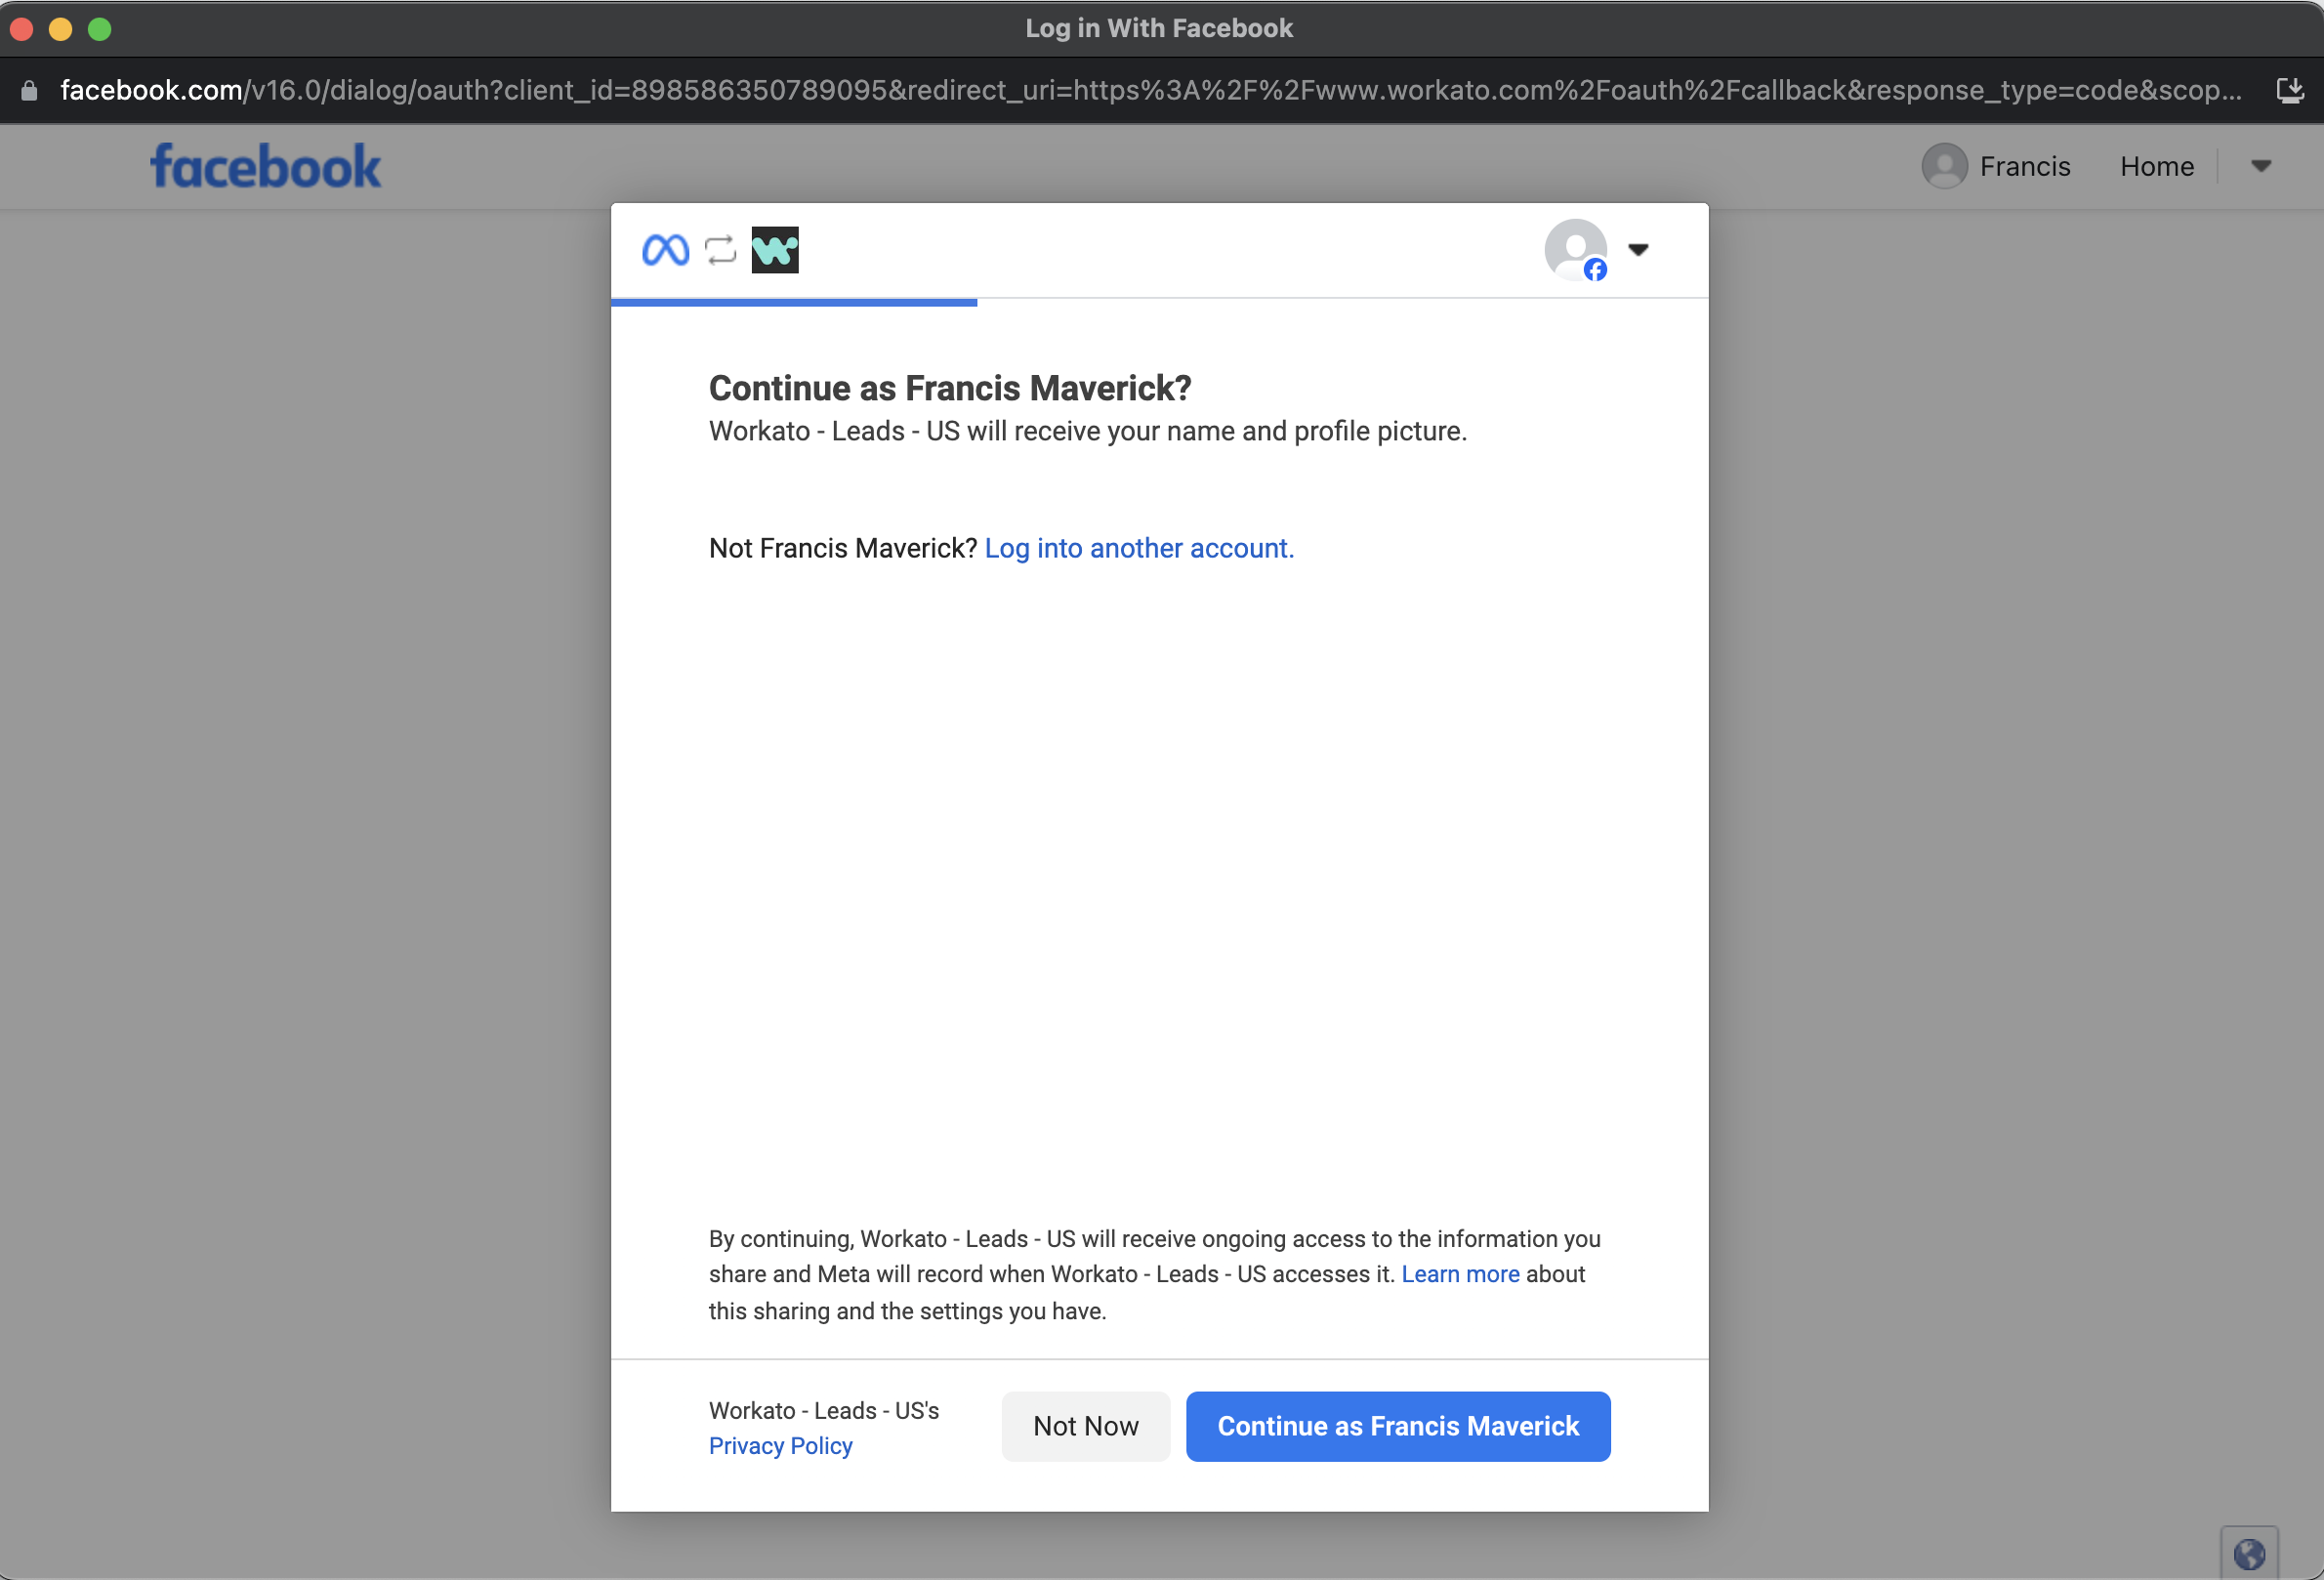Click the Workato app icon
This screenshot has height=1580, width=2324.
(x=775, y=250)
